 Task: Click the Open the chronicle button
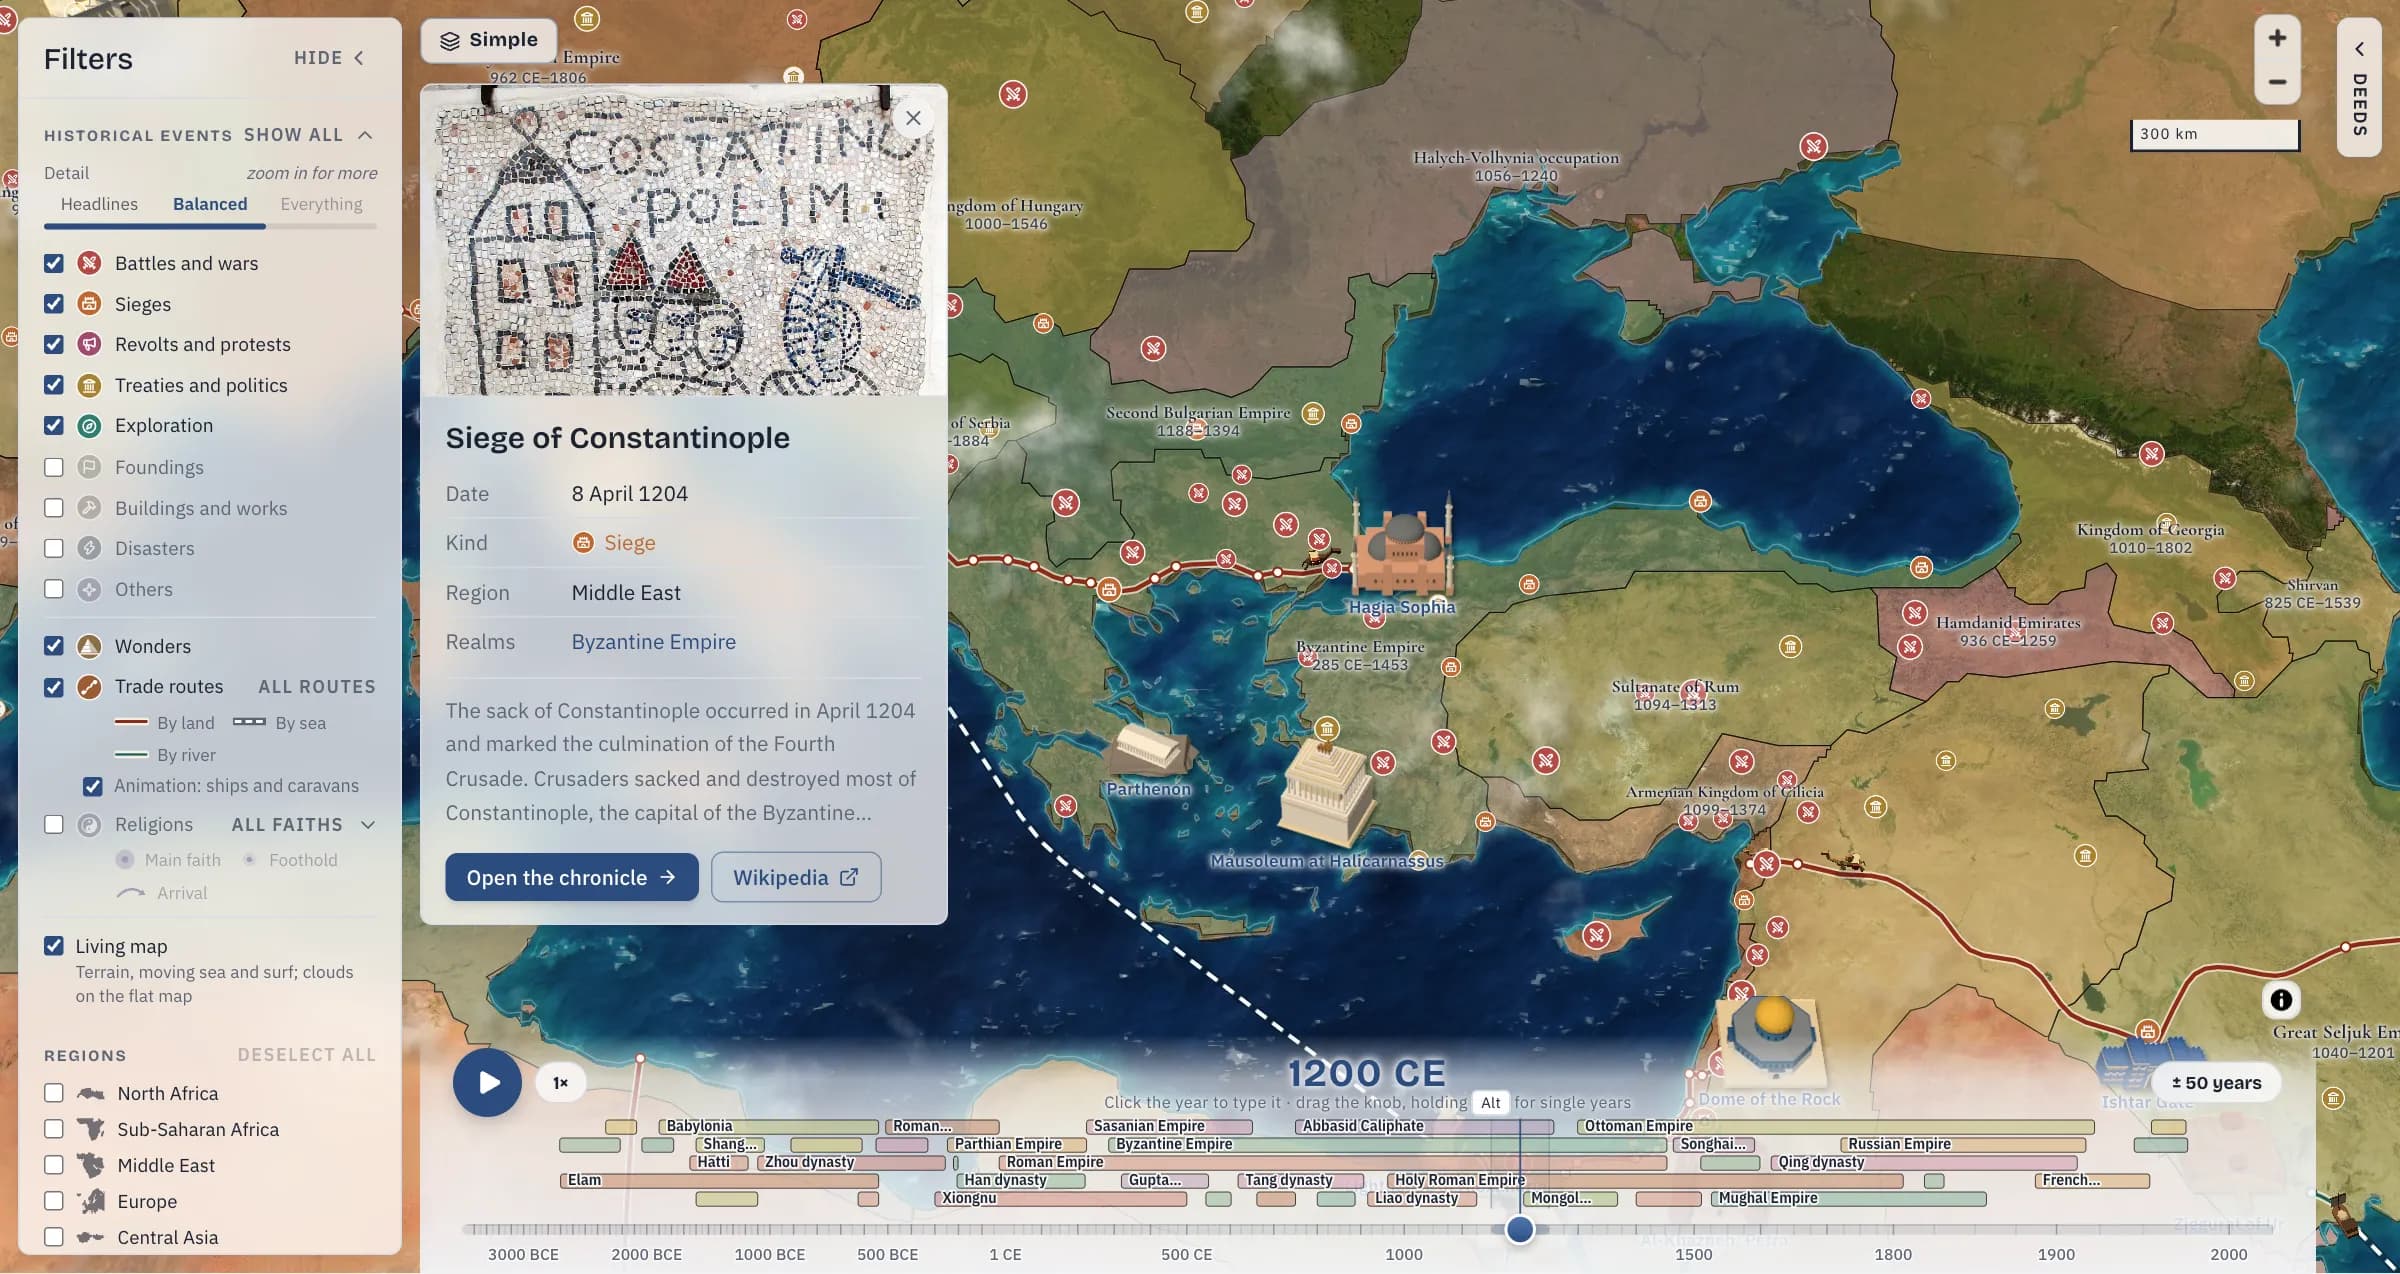click(x=572, y=877)
